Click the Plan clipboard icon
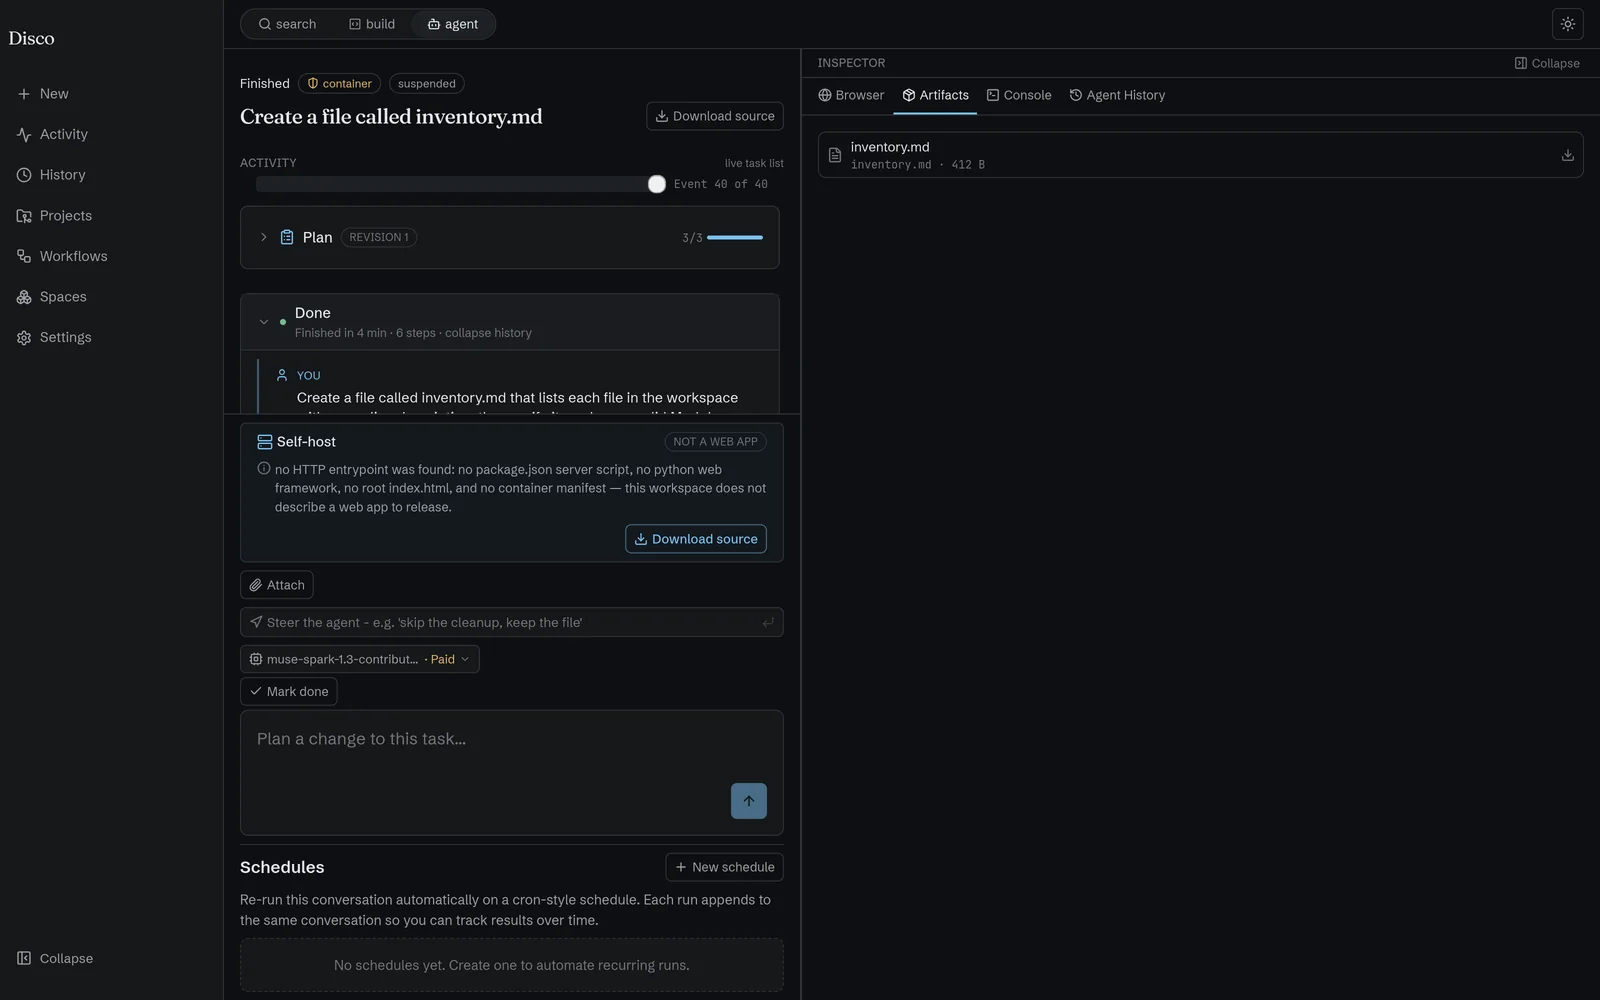This screenshot has width=1600, height=1000. click(x=287, y=238)
